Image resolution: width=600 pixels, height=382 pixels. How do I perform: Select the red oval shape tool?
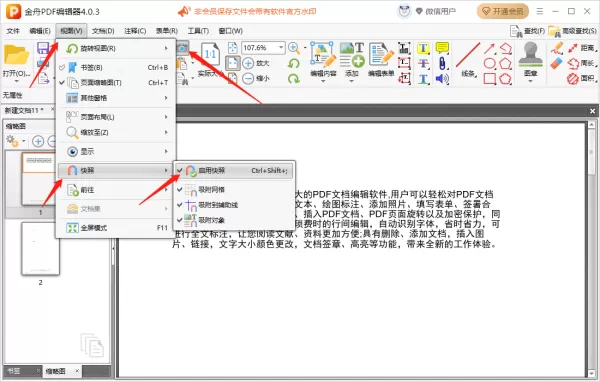[x=489, y=63]
